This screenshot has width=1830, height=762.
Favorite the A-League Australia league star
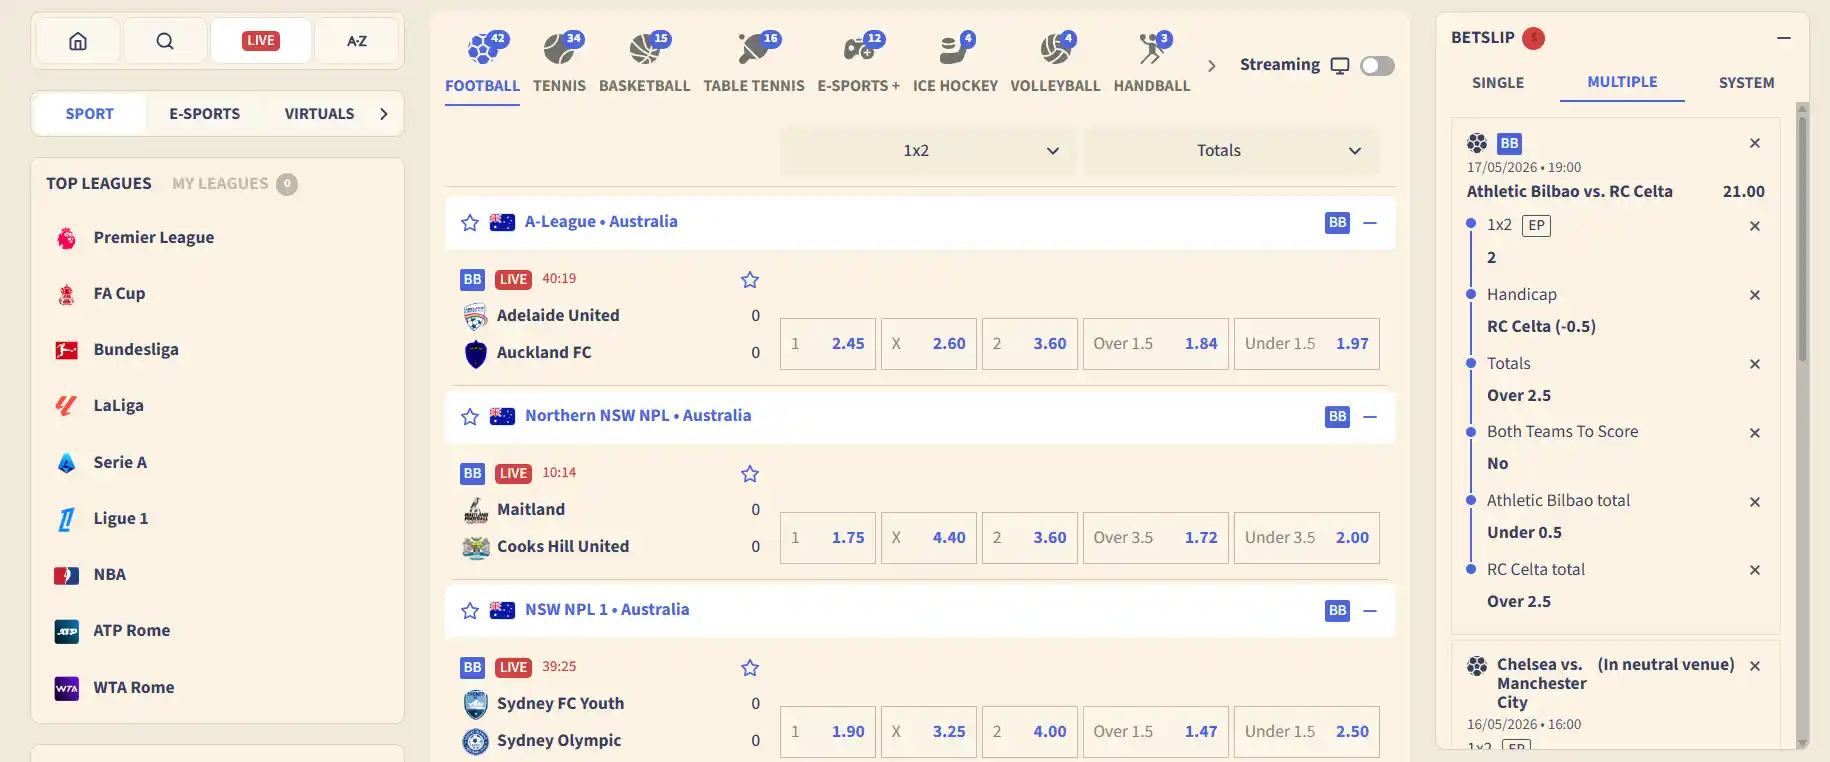pos(470,222)
